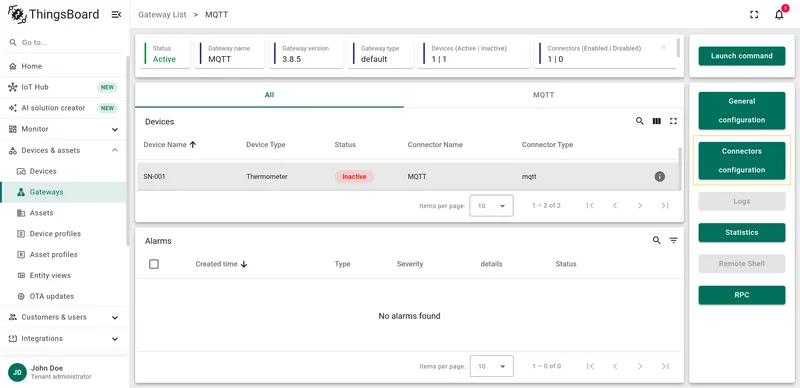
Task: Jump to Alarms table first page
Action: [590, 366]
